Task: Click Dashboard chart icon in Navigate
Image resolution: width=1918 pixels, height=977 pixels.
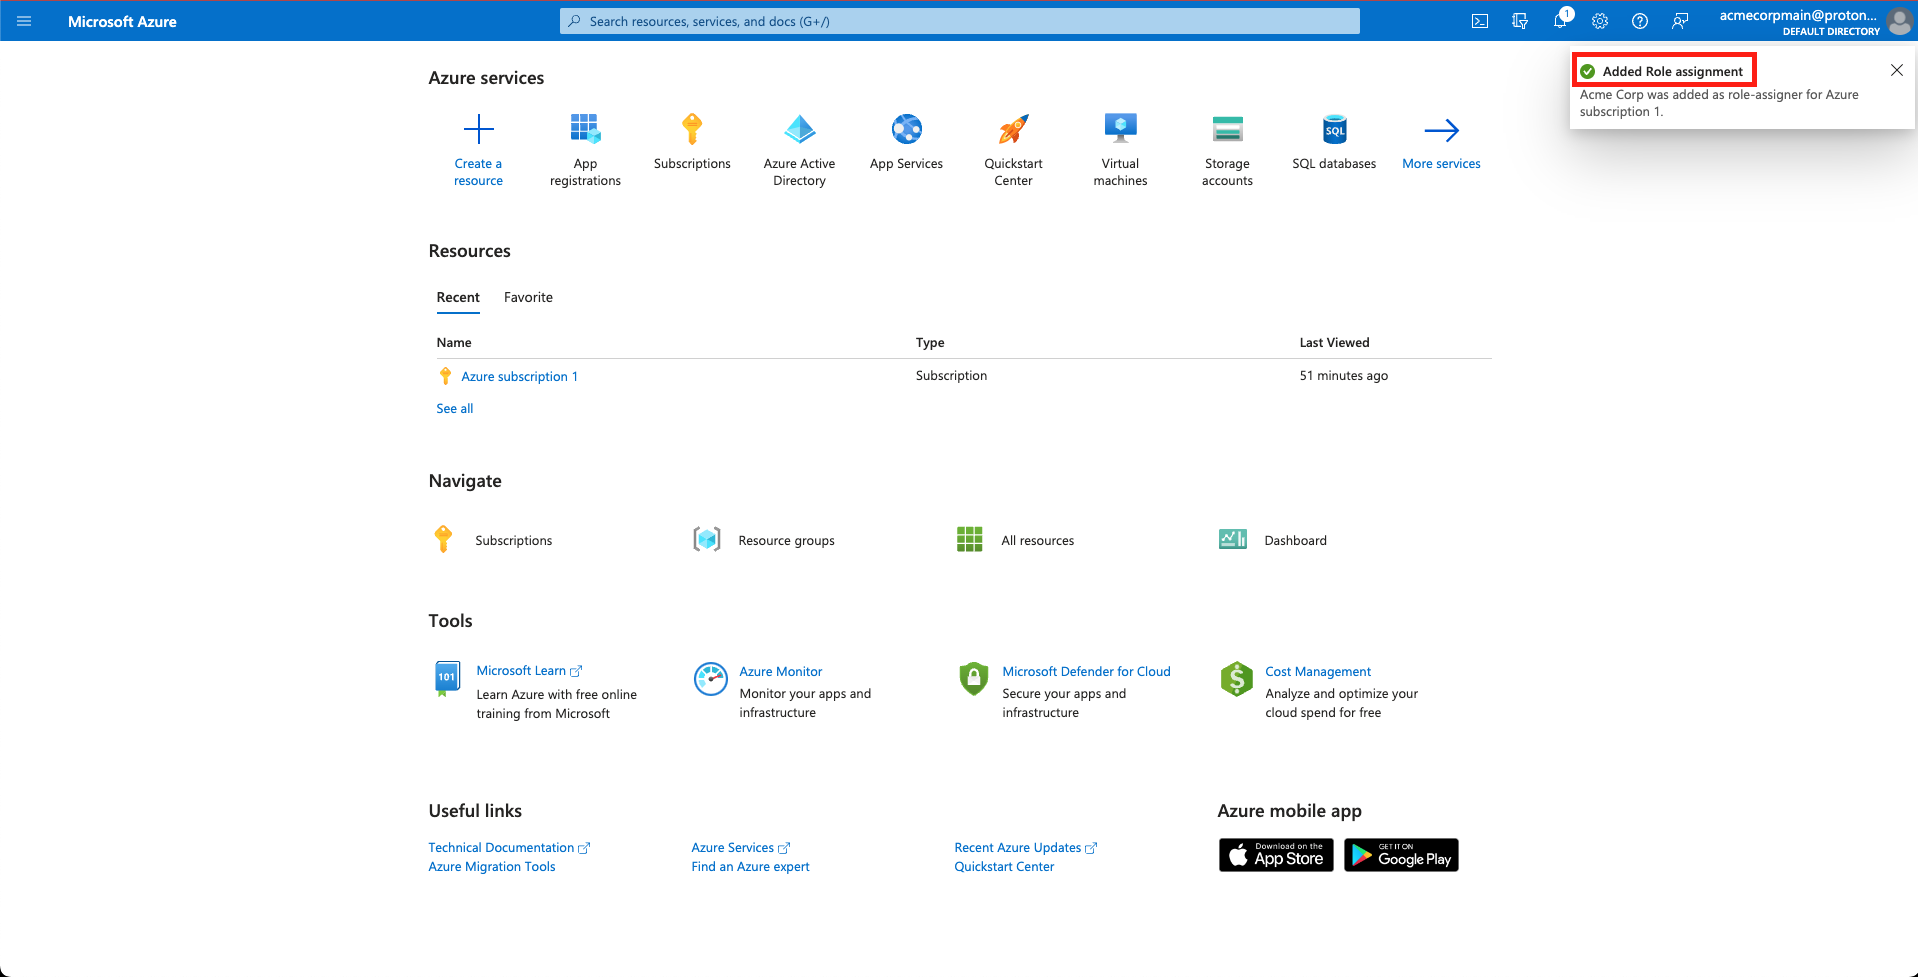Action: (1233, 540)
